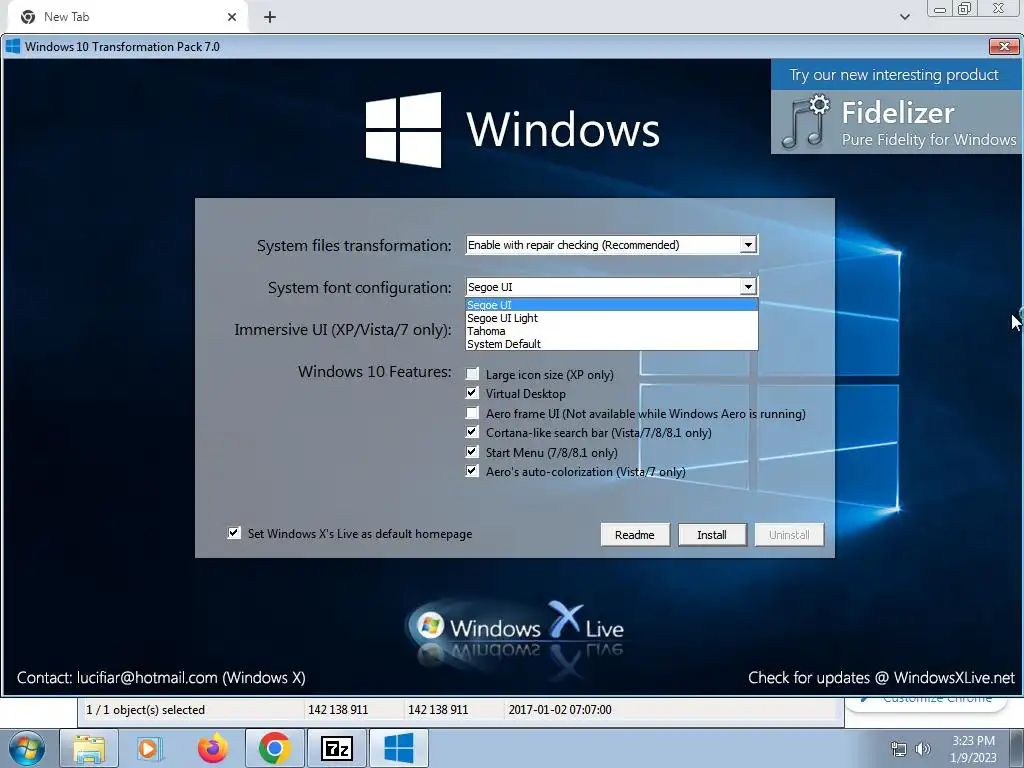Close the Transformation Pack window
1024x768 pixels.
pos(1004,46)
